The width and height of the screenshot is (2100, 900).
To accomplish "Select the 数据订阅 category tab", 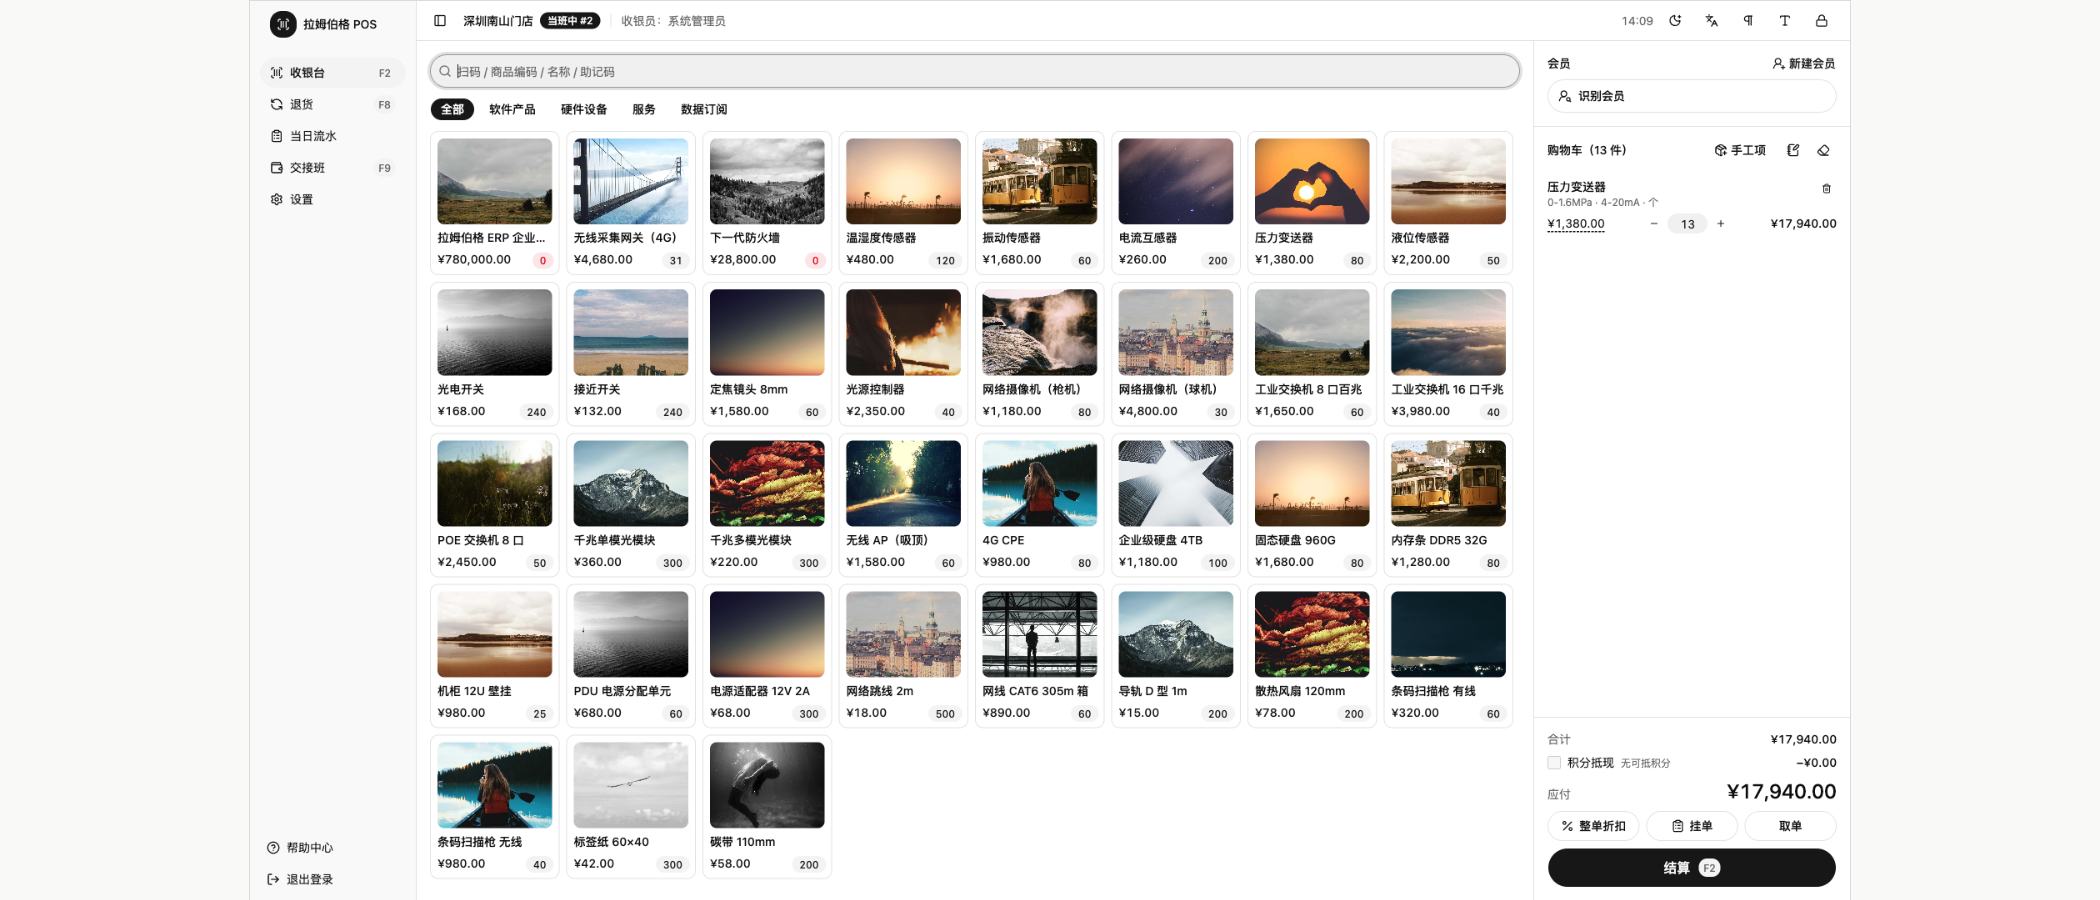I will pyautogui.click(x=704, y=109).
